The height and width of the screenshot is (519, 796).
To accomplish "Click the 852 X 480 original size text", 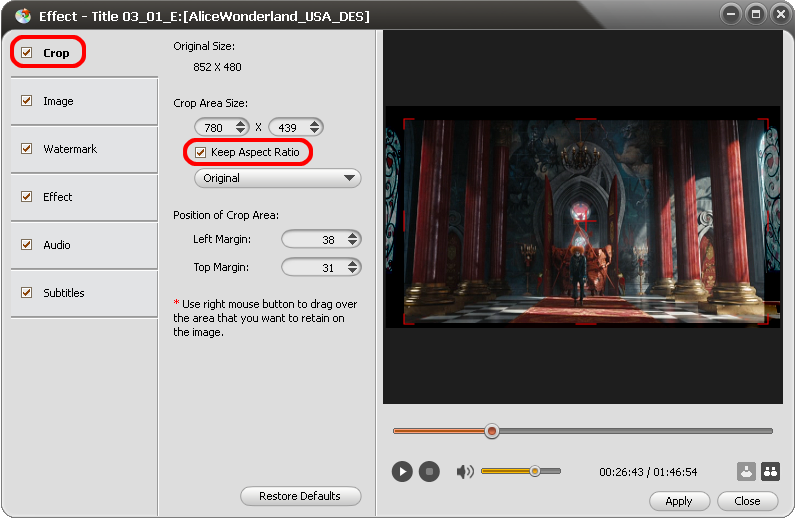I will pyautogui.click(x=217, y=67).
